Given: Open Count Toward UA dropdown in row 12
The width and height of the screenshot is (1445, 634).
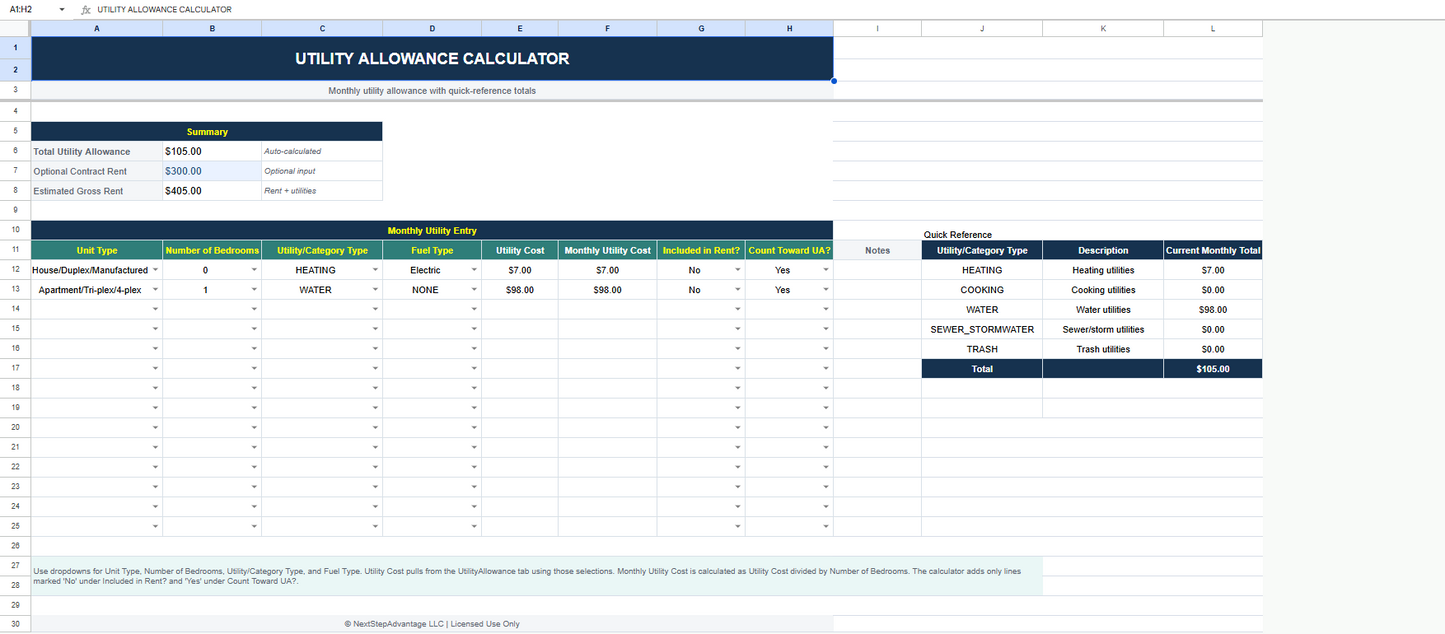Looking at the screenshot, I should [826, 270].
